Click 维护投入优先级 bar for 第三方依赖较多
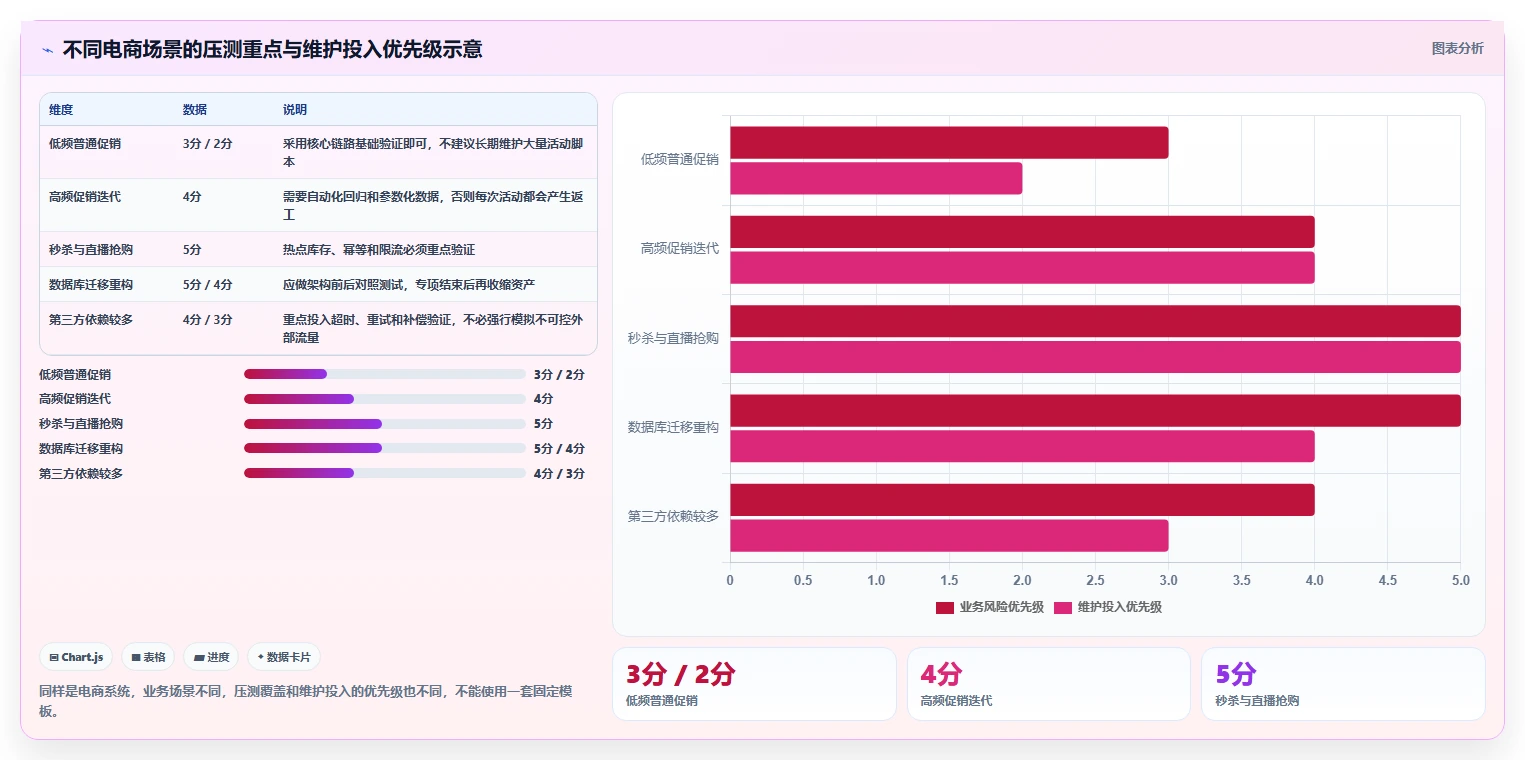 949,536
